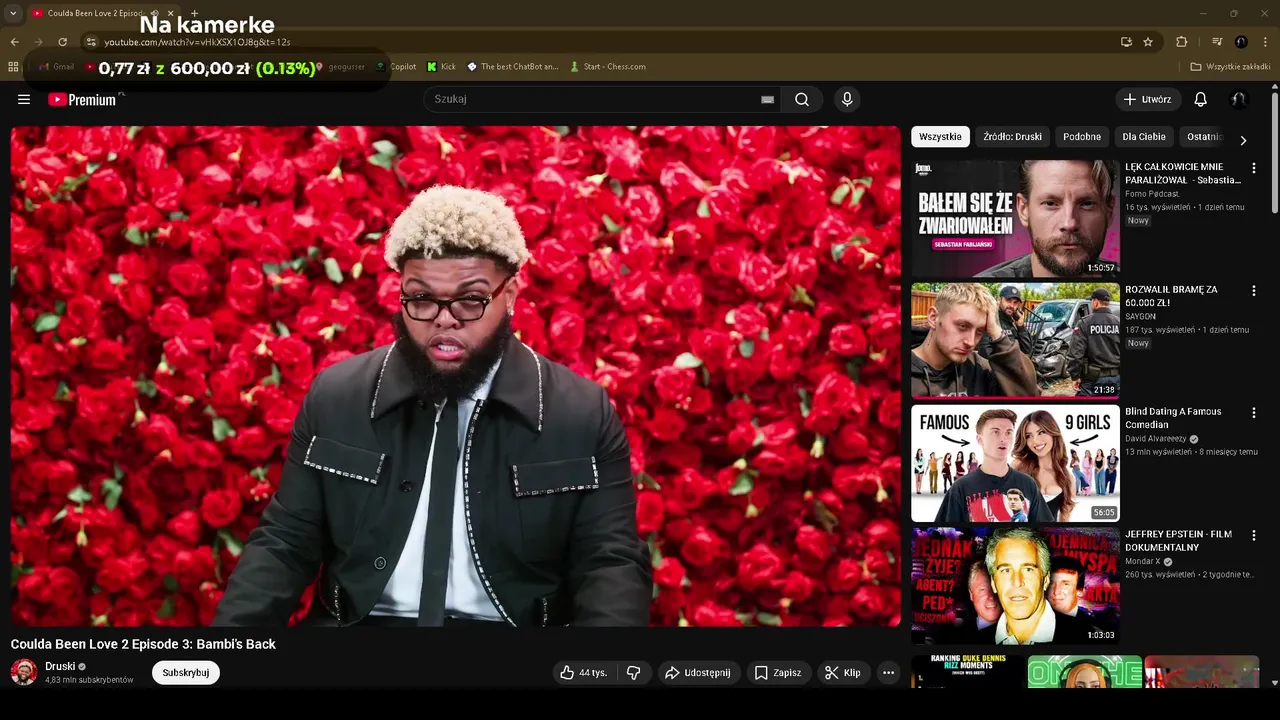Image resolution: width=1280 pixels, height=720 pixels.
Task: Bookmark page with star icon
Action: [1148, 42]
